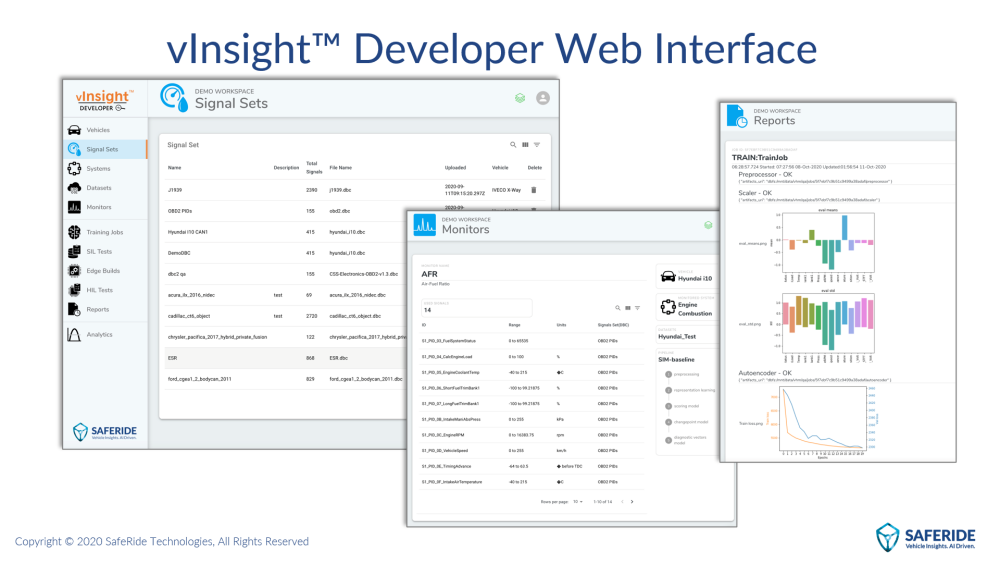The width and height of the screenshot is (1000, 563).
Task: Select the J1939 signal set name
Action: pyautogui.click(x=175, y=190)
